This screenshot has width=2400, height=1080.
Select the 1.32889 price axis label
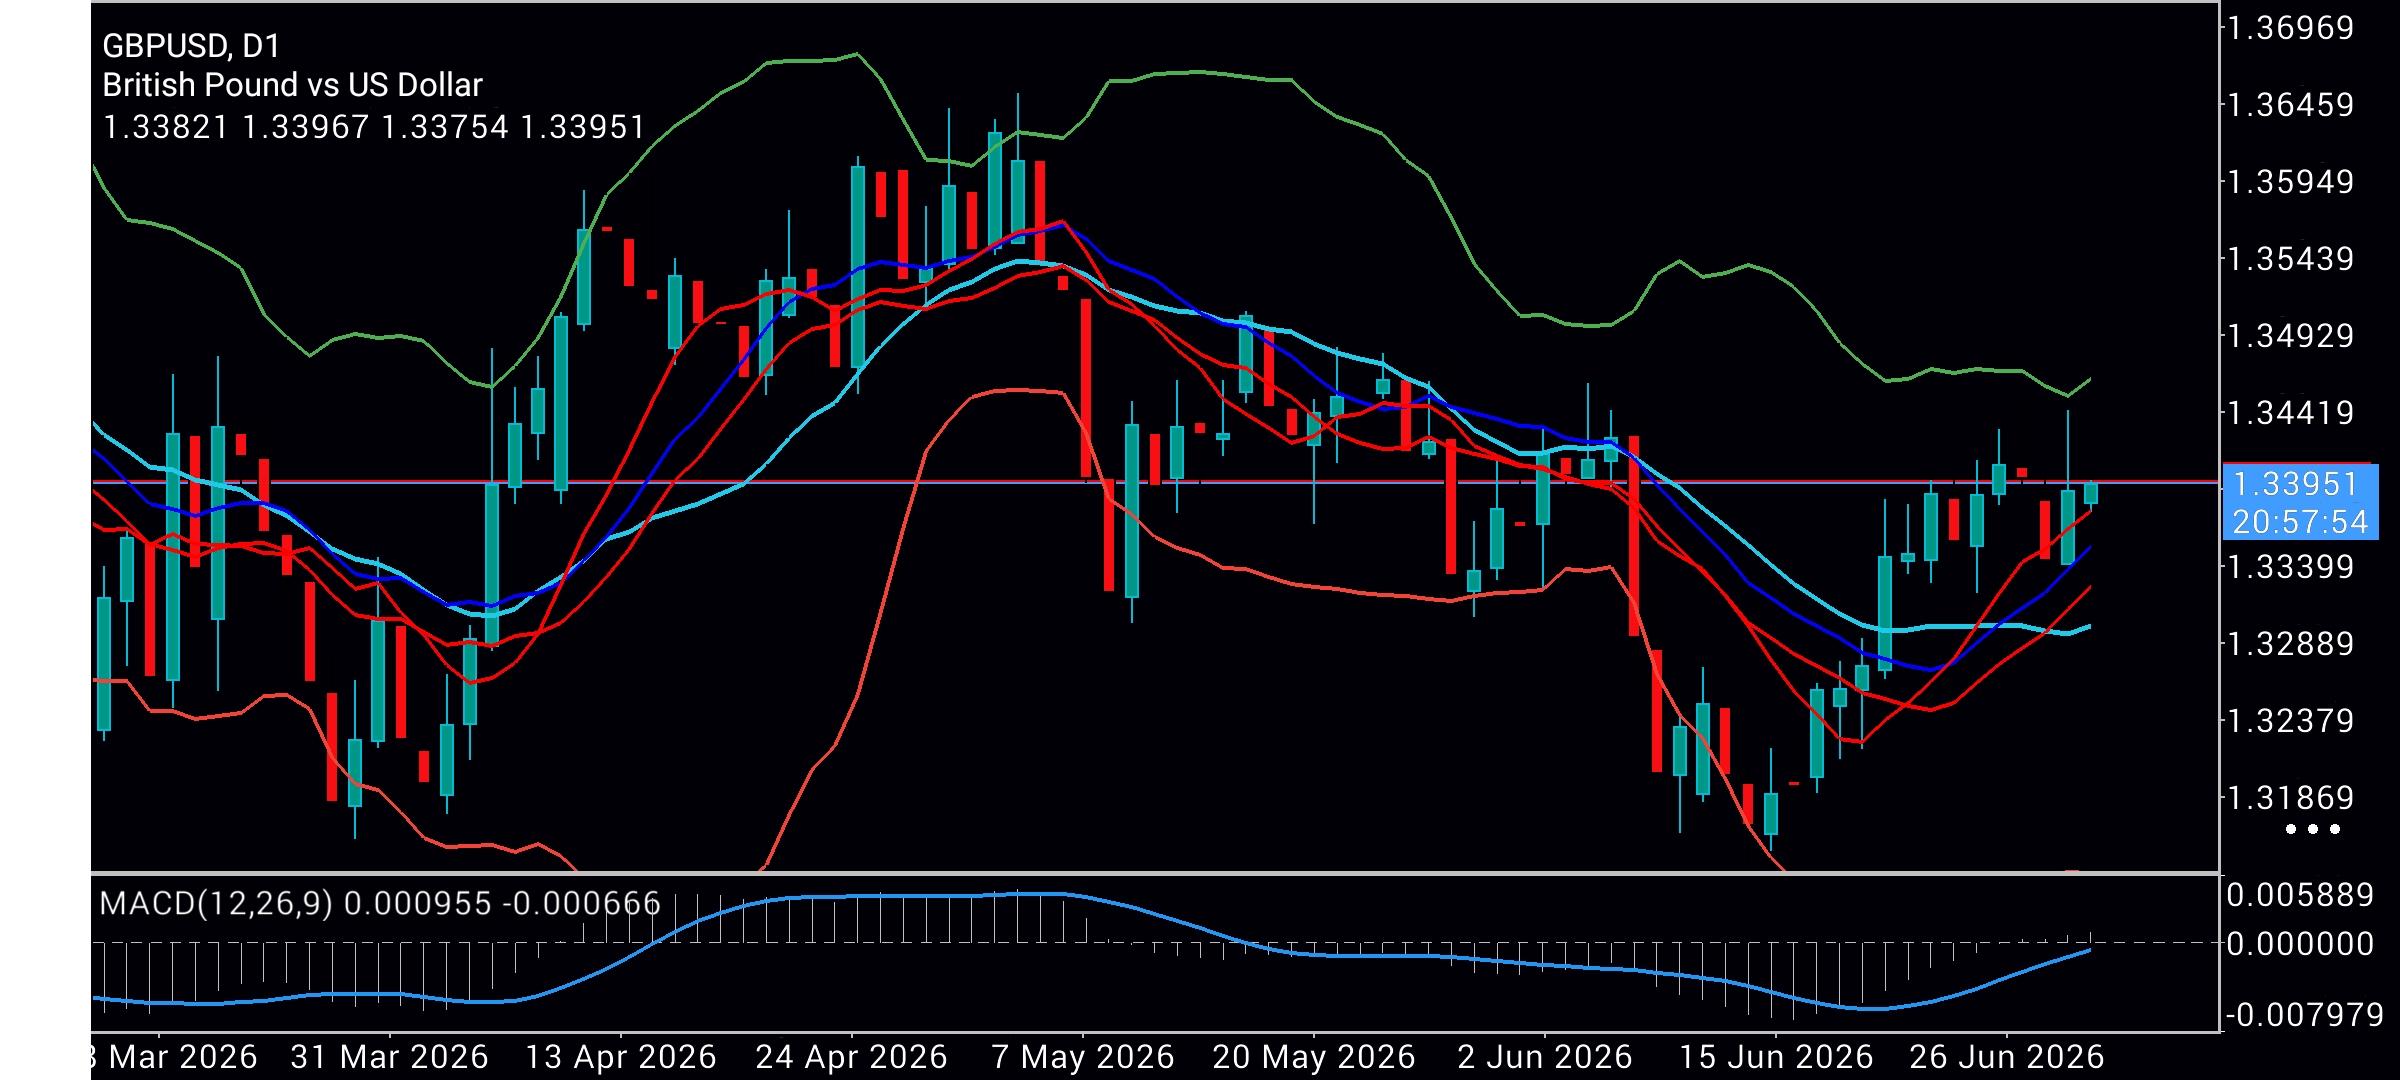tap(2290, 643)
